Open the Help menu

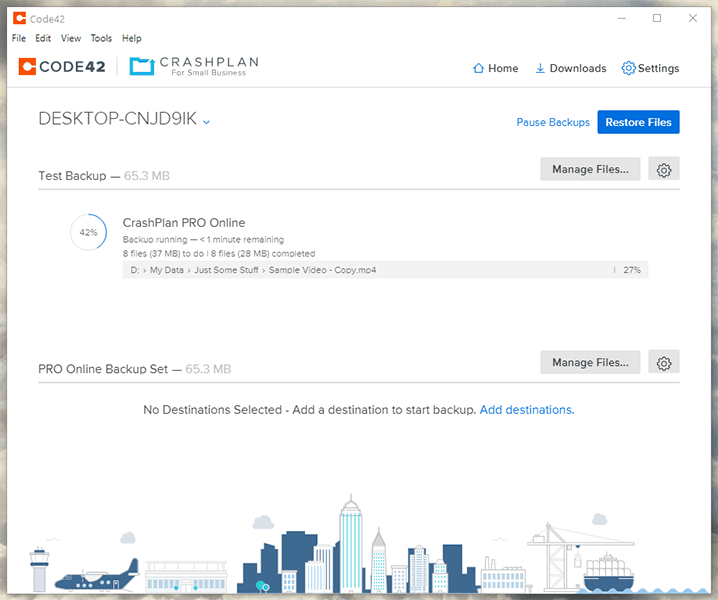[x=131, y=38]
